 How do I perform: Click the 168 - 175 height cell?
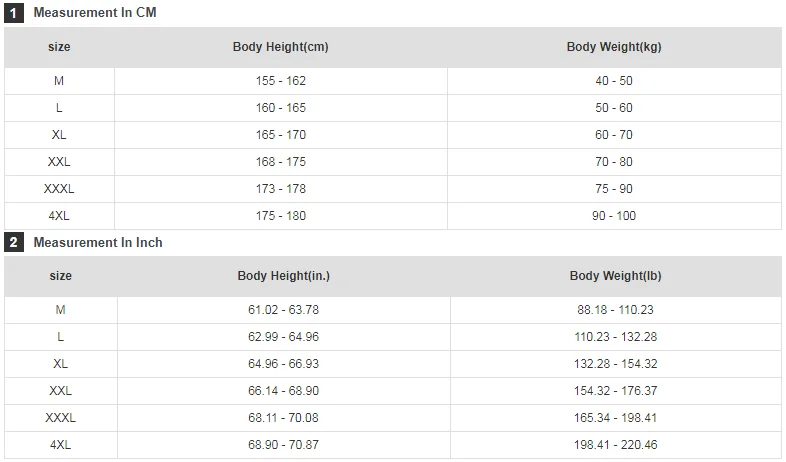point(280,162)
